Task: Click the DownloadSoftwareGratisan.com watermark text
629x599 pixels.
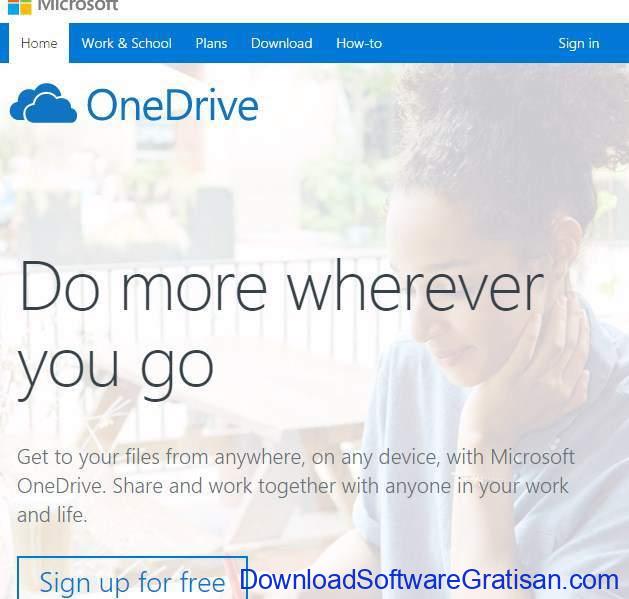Action: (430, 580)
